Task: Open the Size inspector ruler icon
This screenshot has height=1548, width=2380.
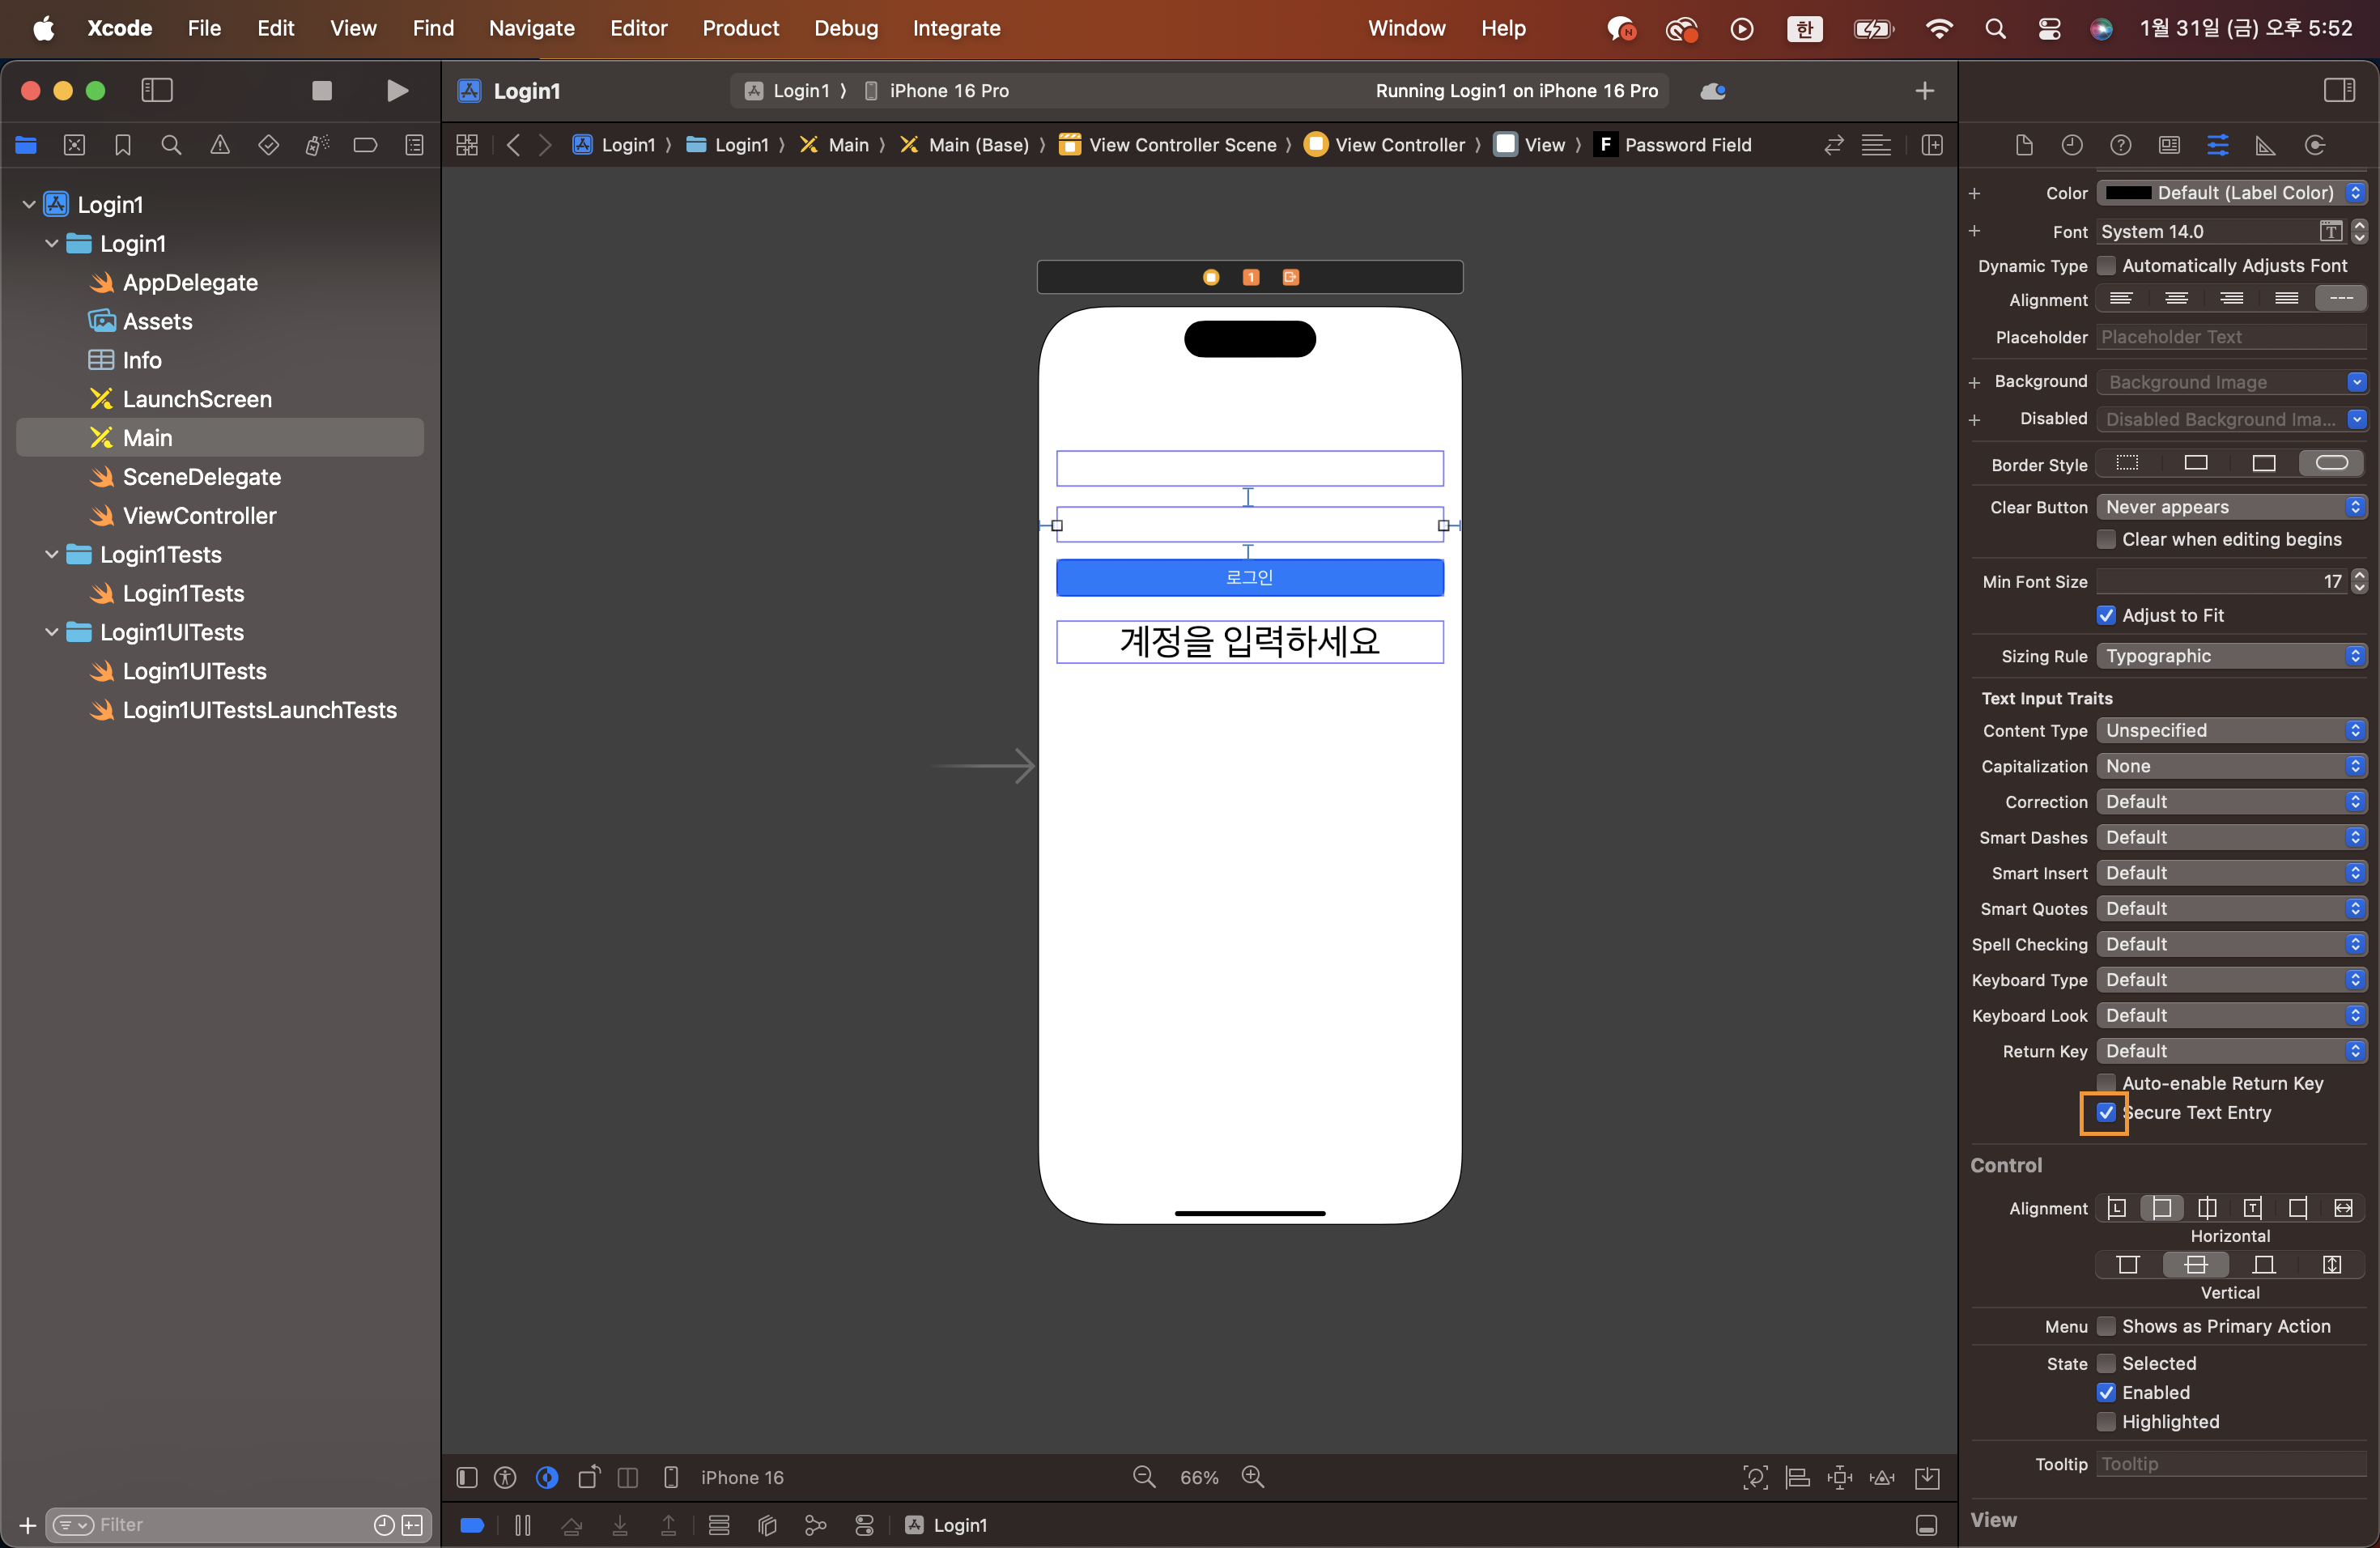Action: (x=2265, y=145)
